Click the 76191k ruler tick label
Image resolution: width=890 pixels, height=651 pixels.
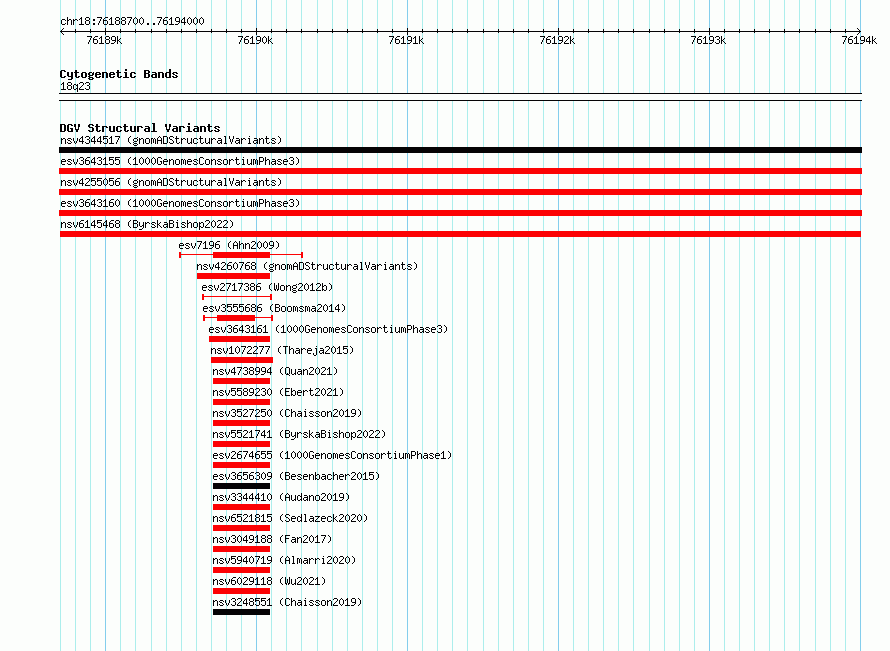[406, 40]
